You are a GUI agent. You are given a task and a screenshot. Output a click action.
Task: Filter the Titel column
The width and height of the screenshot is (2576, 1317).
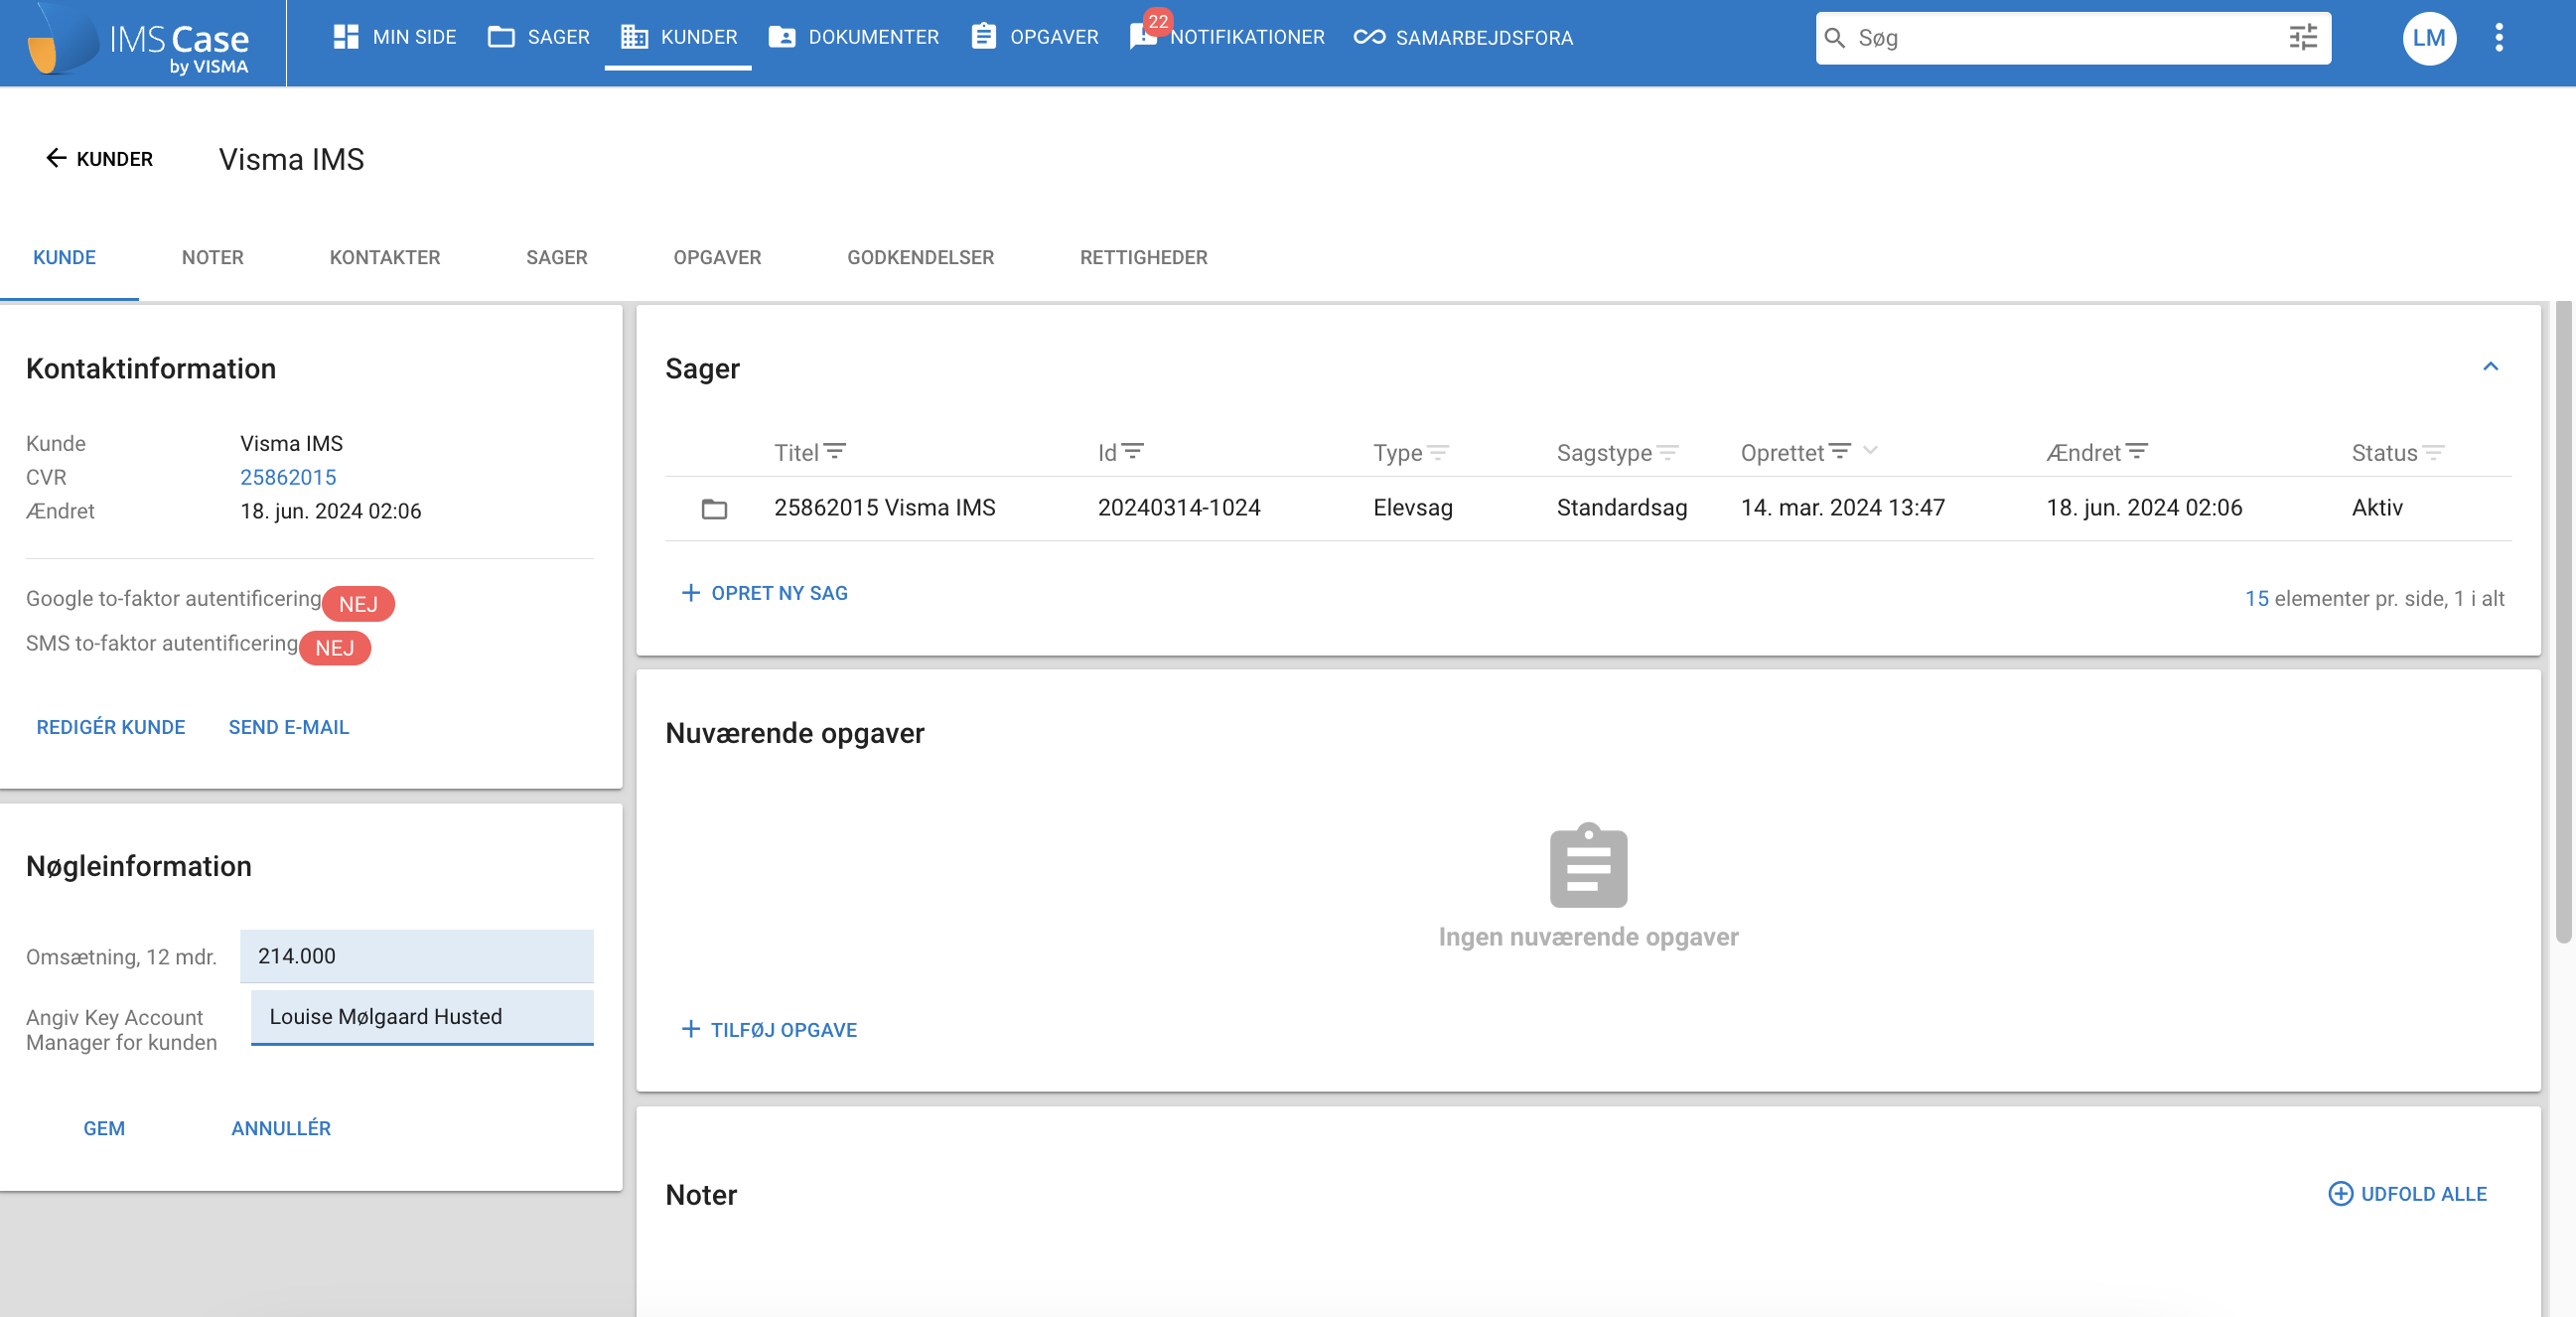click(835, 452)
